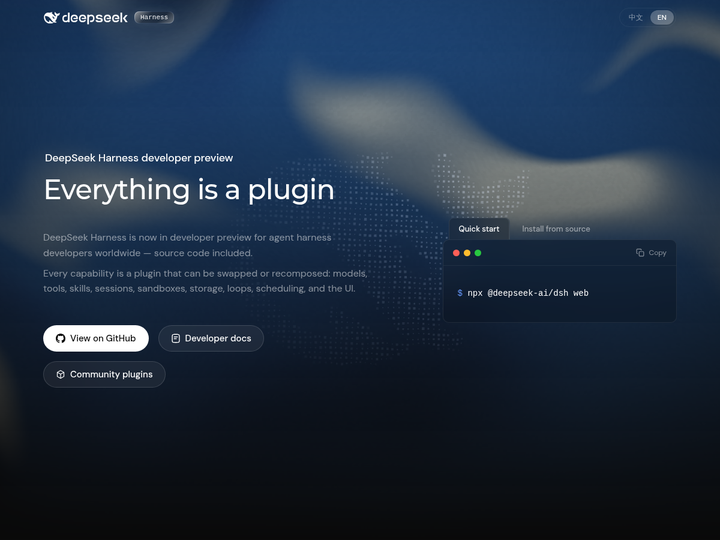
Task: Click the DeepSeek whale logo
Action: click(51, 17)
